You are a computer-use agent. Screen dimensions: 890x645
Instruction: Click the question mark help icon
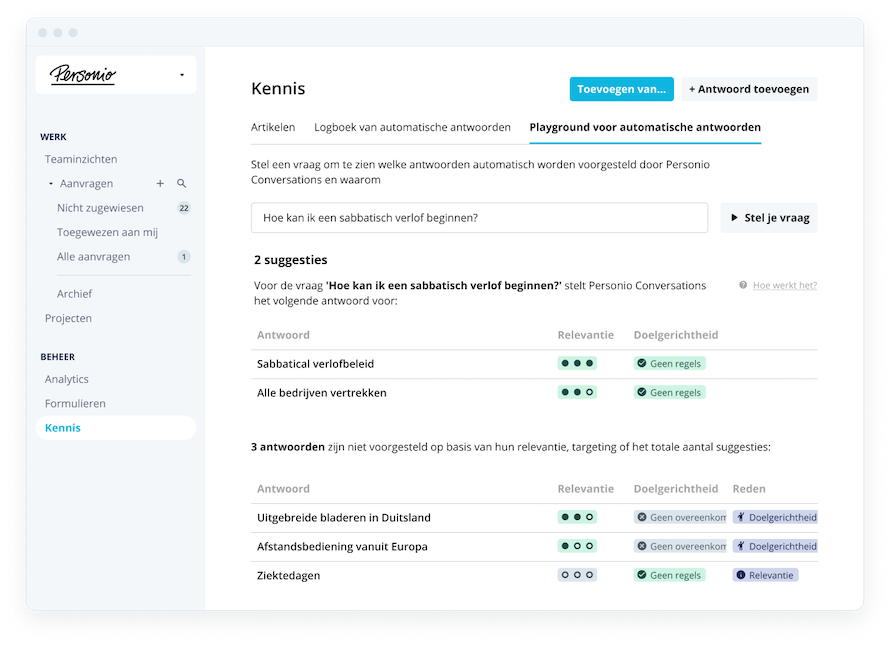(x=743, y=285)
